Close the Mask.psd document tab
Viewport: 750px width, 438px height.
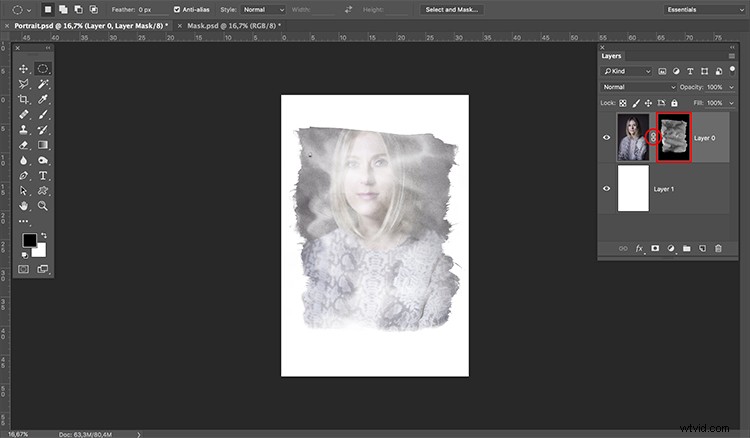click(x=180, y=26)
